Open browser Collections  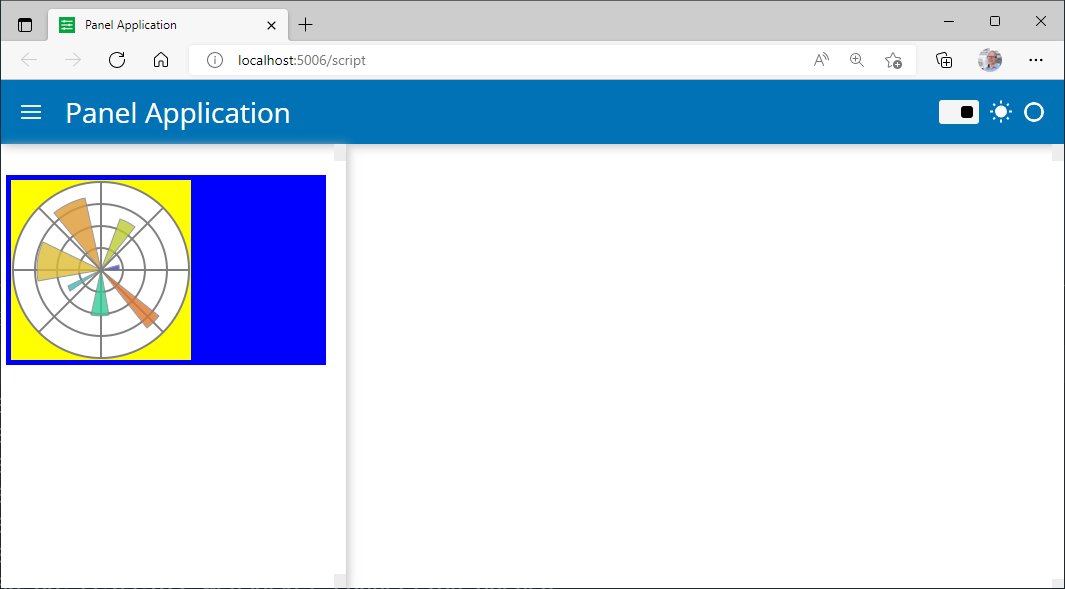944,60
